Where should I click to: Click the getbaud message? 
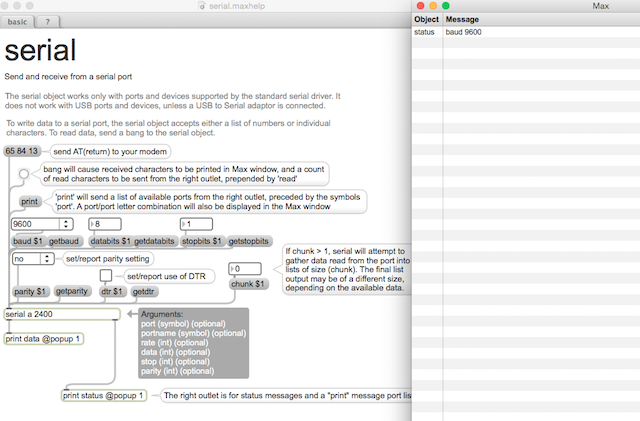[x=64, y=241]
